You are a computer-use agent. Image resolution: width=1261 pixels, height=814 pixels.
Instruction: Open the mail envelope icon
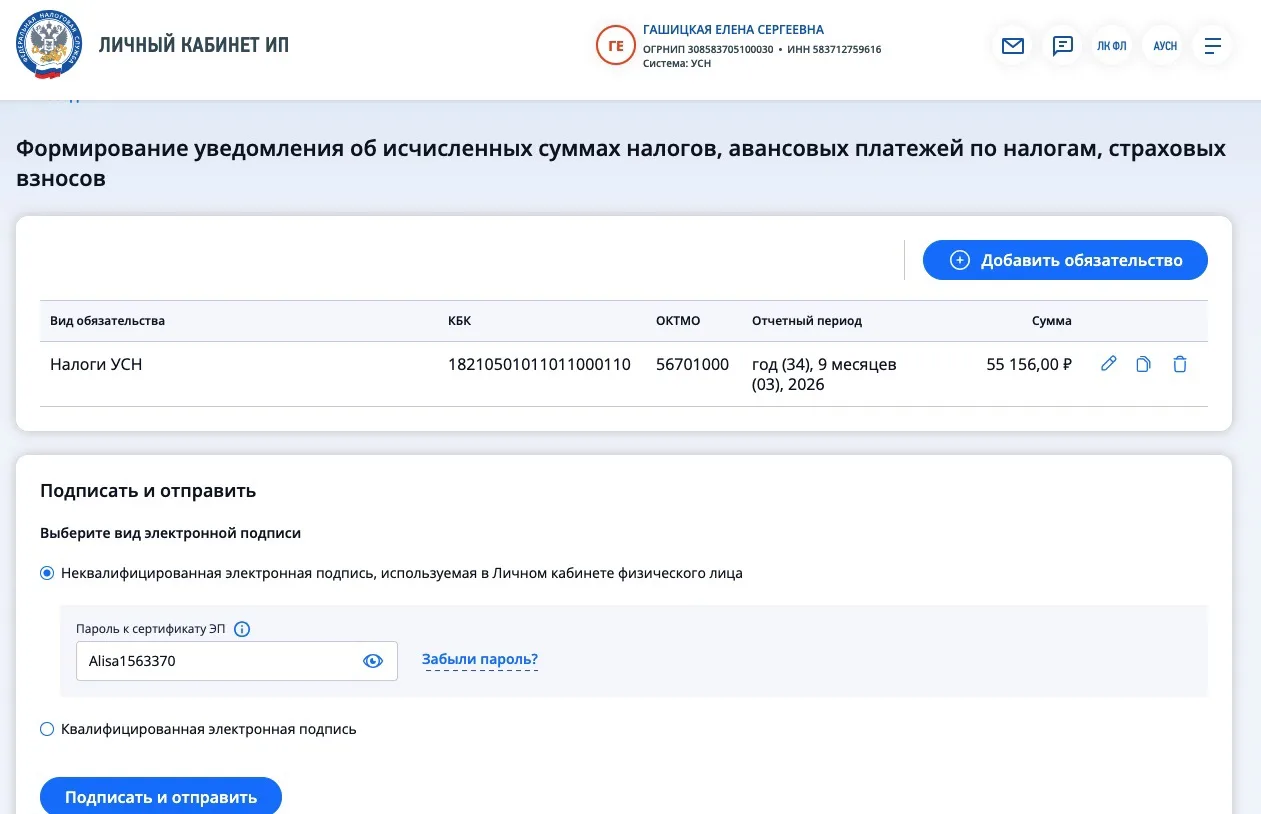coord(1013,46)
